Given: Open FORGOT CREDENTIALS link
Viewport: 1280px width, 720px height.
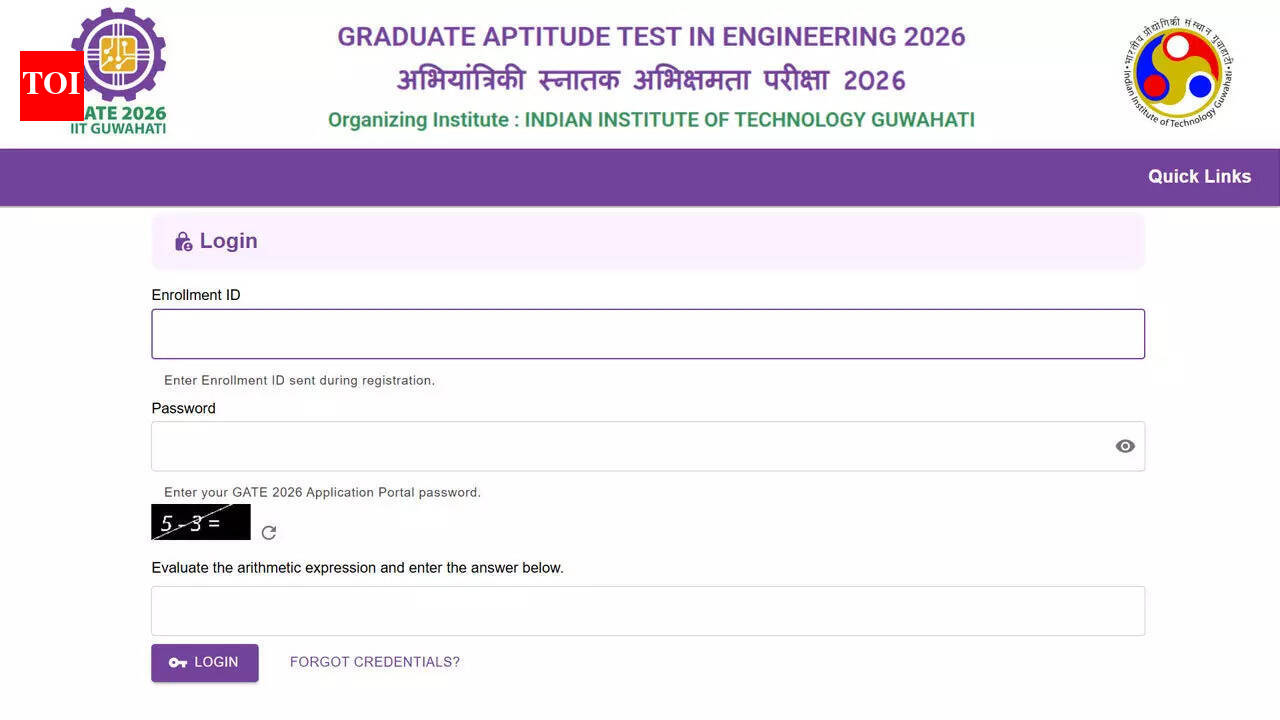Looking at the screenshot, I should pos(374,661).
